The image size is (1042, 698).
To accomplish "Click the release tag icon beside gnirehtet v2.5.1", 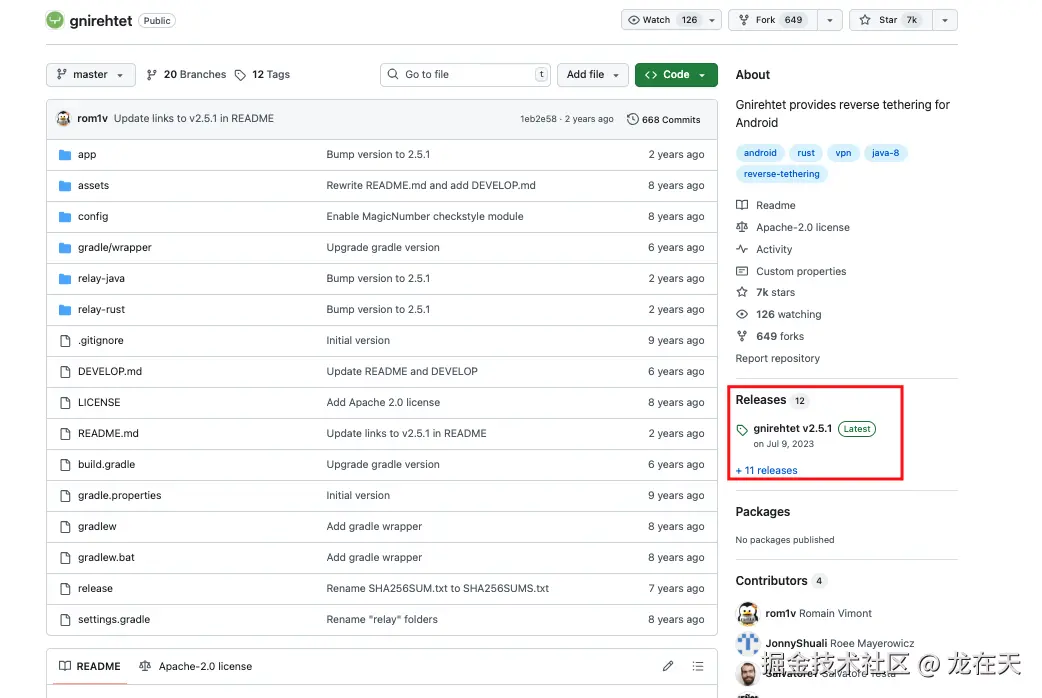I will click(x=742, y=430).
